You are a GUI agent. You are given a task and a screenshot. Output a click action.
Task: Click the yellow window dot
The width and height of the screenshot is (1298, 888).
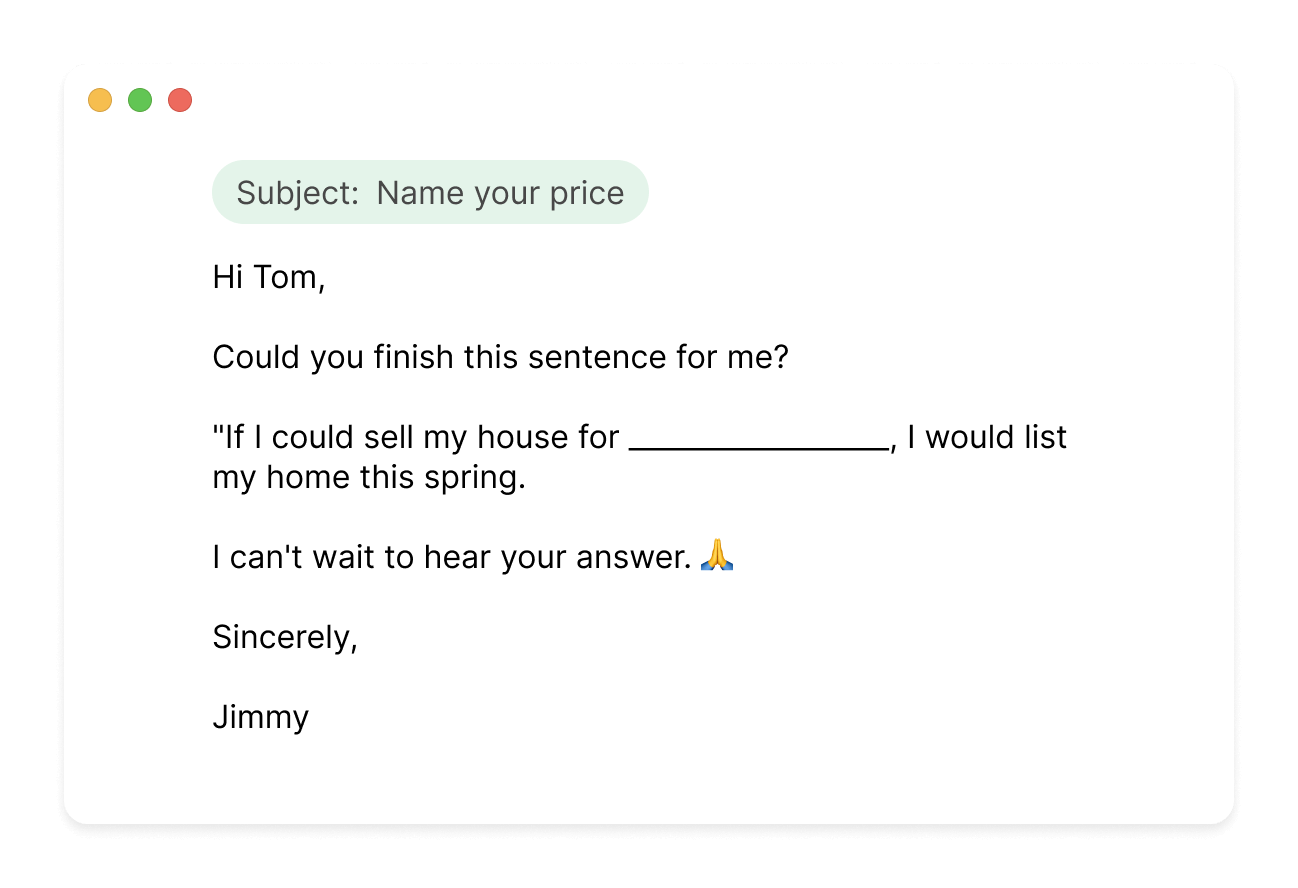(x=100, y=100)
